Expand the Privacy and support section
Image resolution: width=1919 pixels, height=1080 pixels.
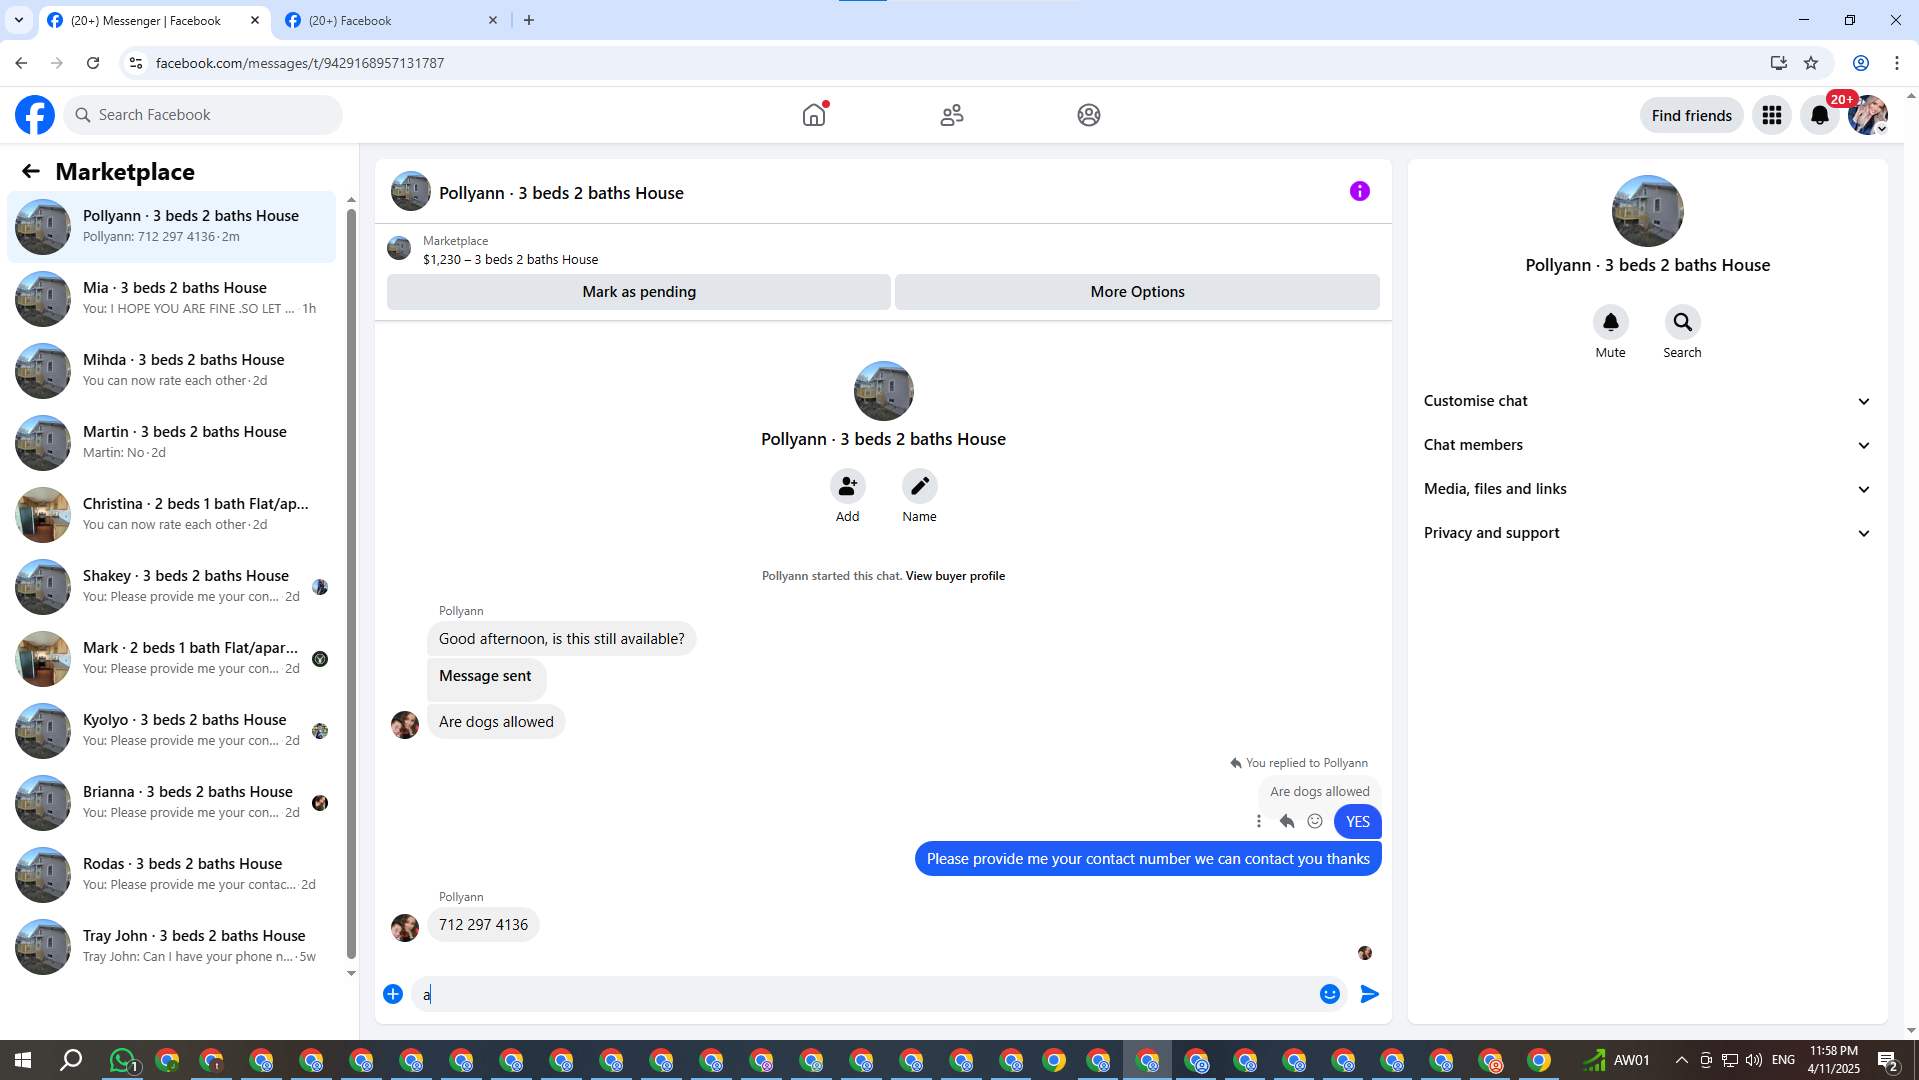pos(1647,533)
